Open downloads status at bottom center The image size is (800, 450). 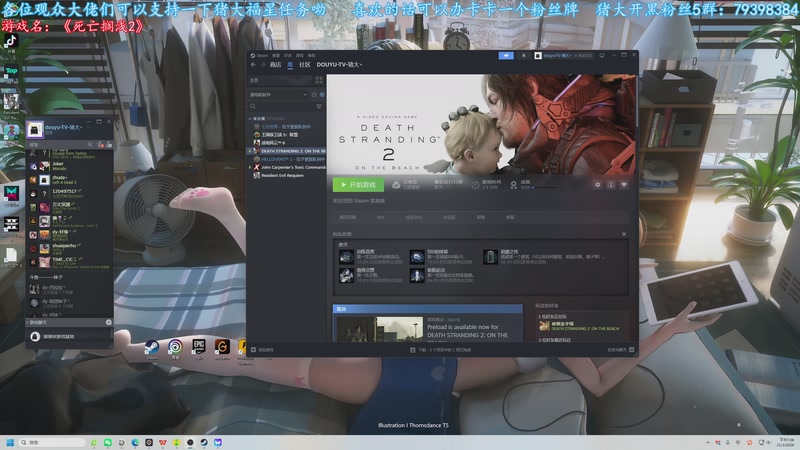(441, 350)
